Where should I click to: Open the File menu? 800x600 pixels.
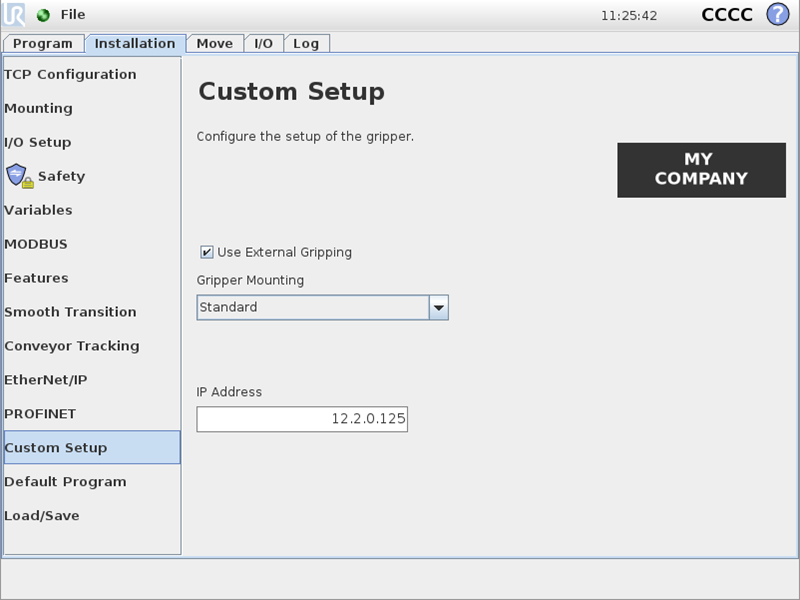point(73,15)
